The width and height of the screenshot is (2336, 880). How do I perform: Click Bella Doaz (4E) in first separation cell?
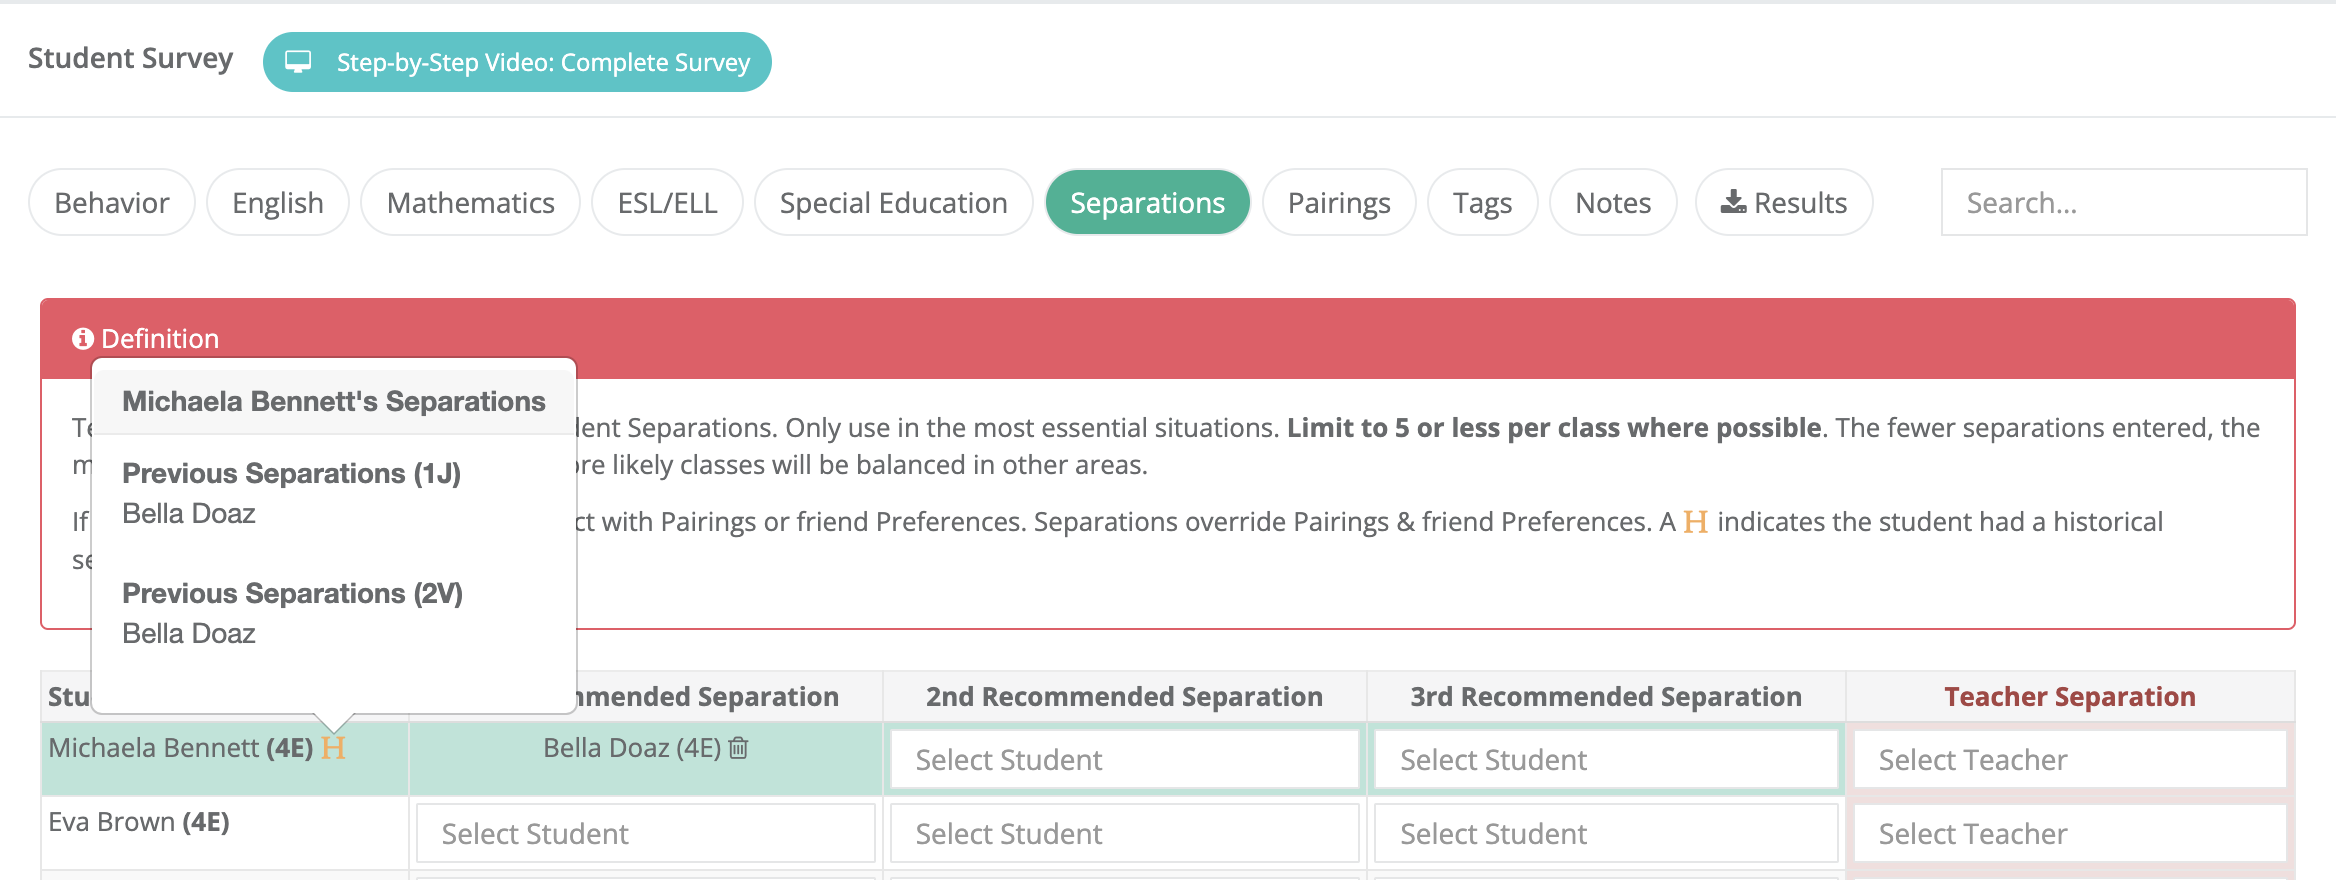tap(632, 748)
